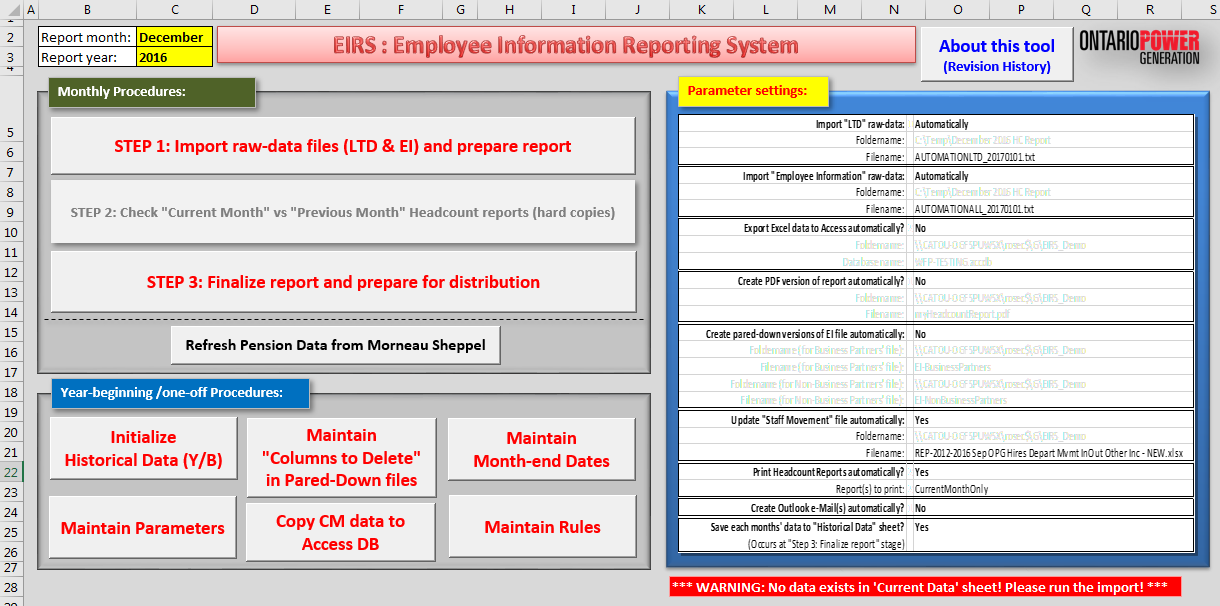Select row 28 header
This screenshot has width=1220, height=606.
[x=10, y=588]
